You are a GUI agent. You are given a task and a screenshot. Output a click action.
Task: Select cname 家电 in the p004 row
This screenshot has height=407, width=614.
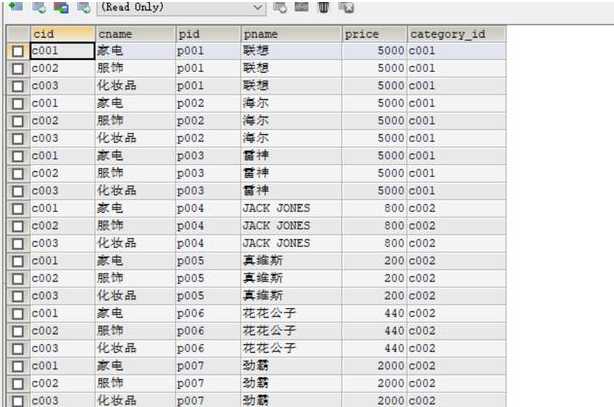point(135,208)
